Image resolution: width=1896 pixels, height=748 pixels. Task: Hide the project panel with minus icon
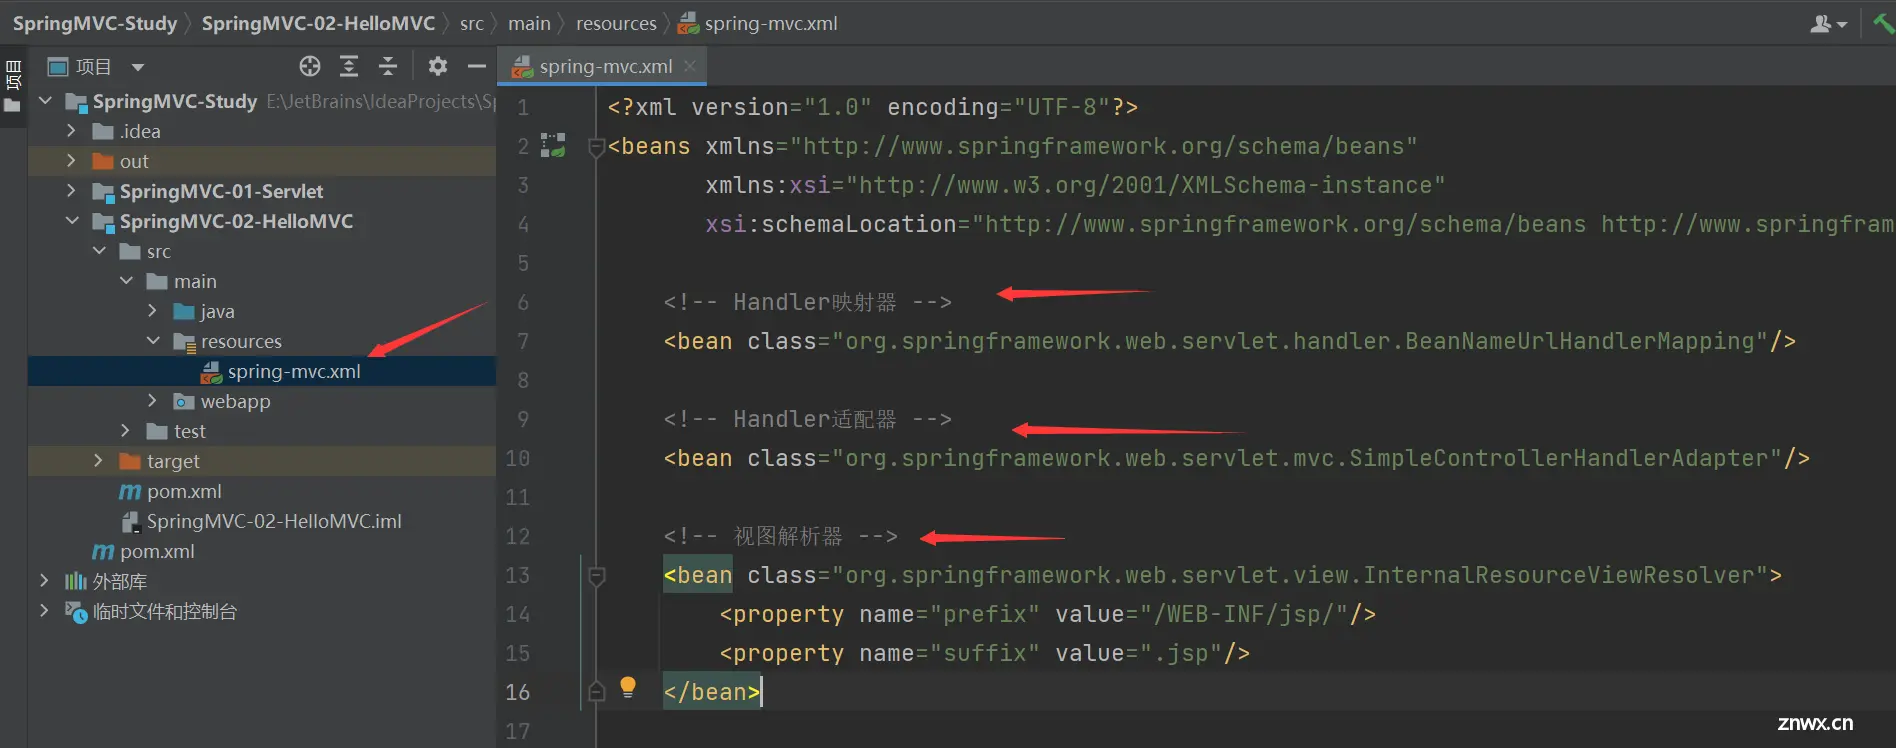point(477,66)
